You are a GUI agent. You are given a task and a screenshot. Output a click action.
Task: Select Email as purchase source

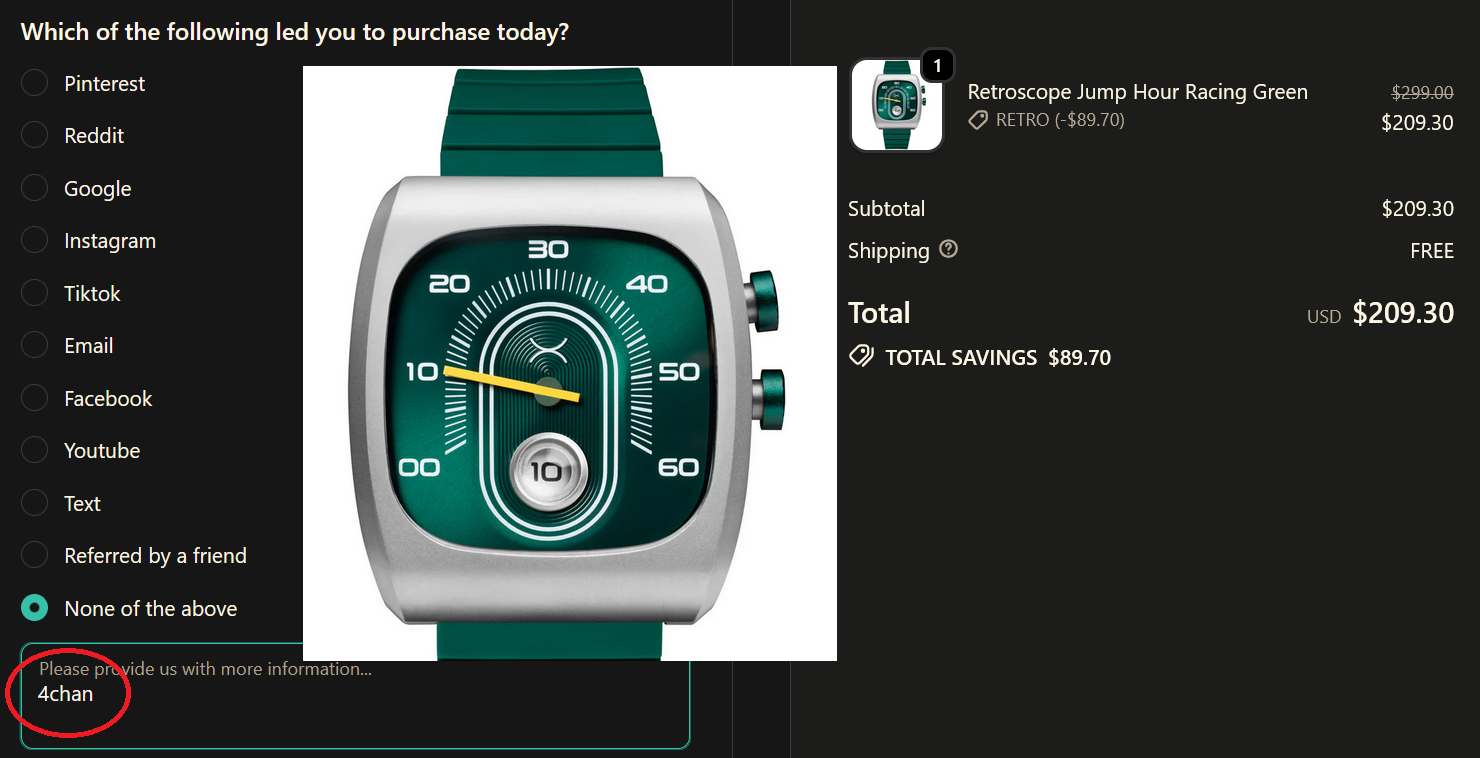click(35, 345)
